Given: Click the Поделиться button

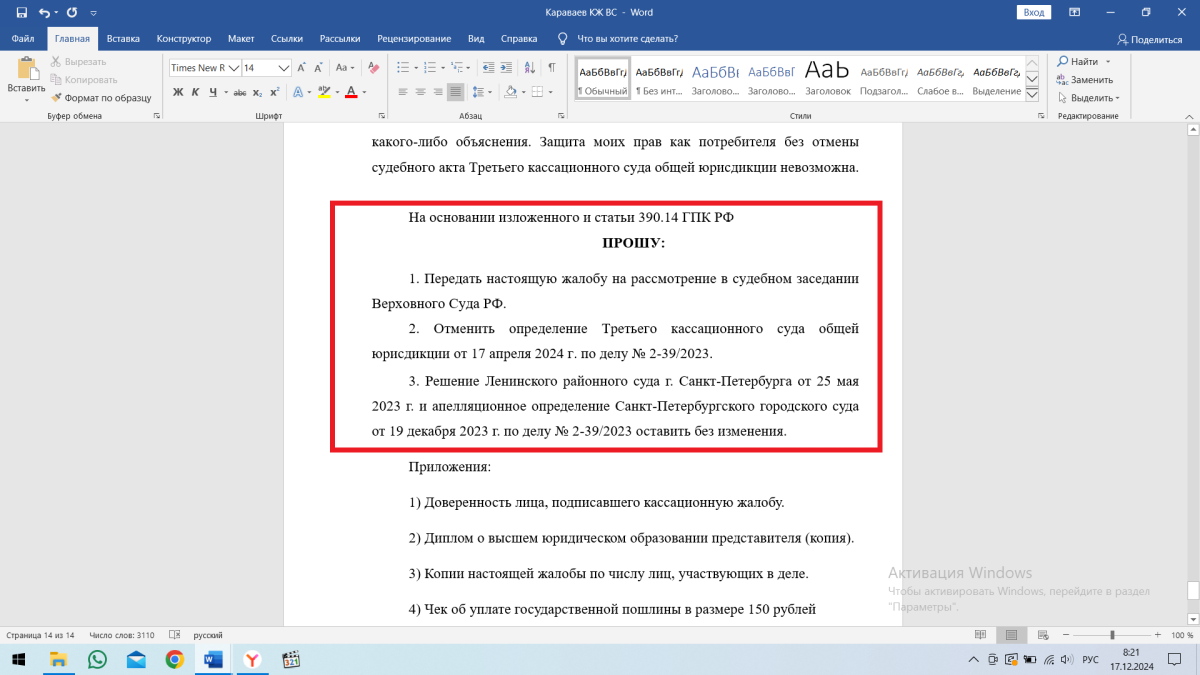Looking at the screenshot, I should point(1149,39).
